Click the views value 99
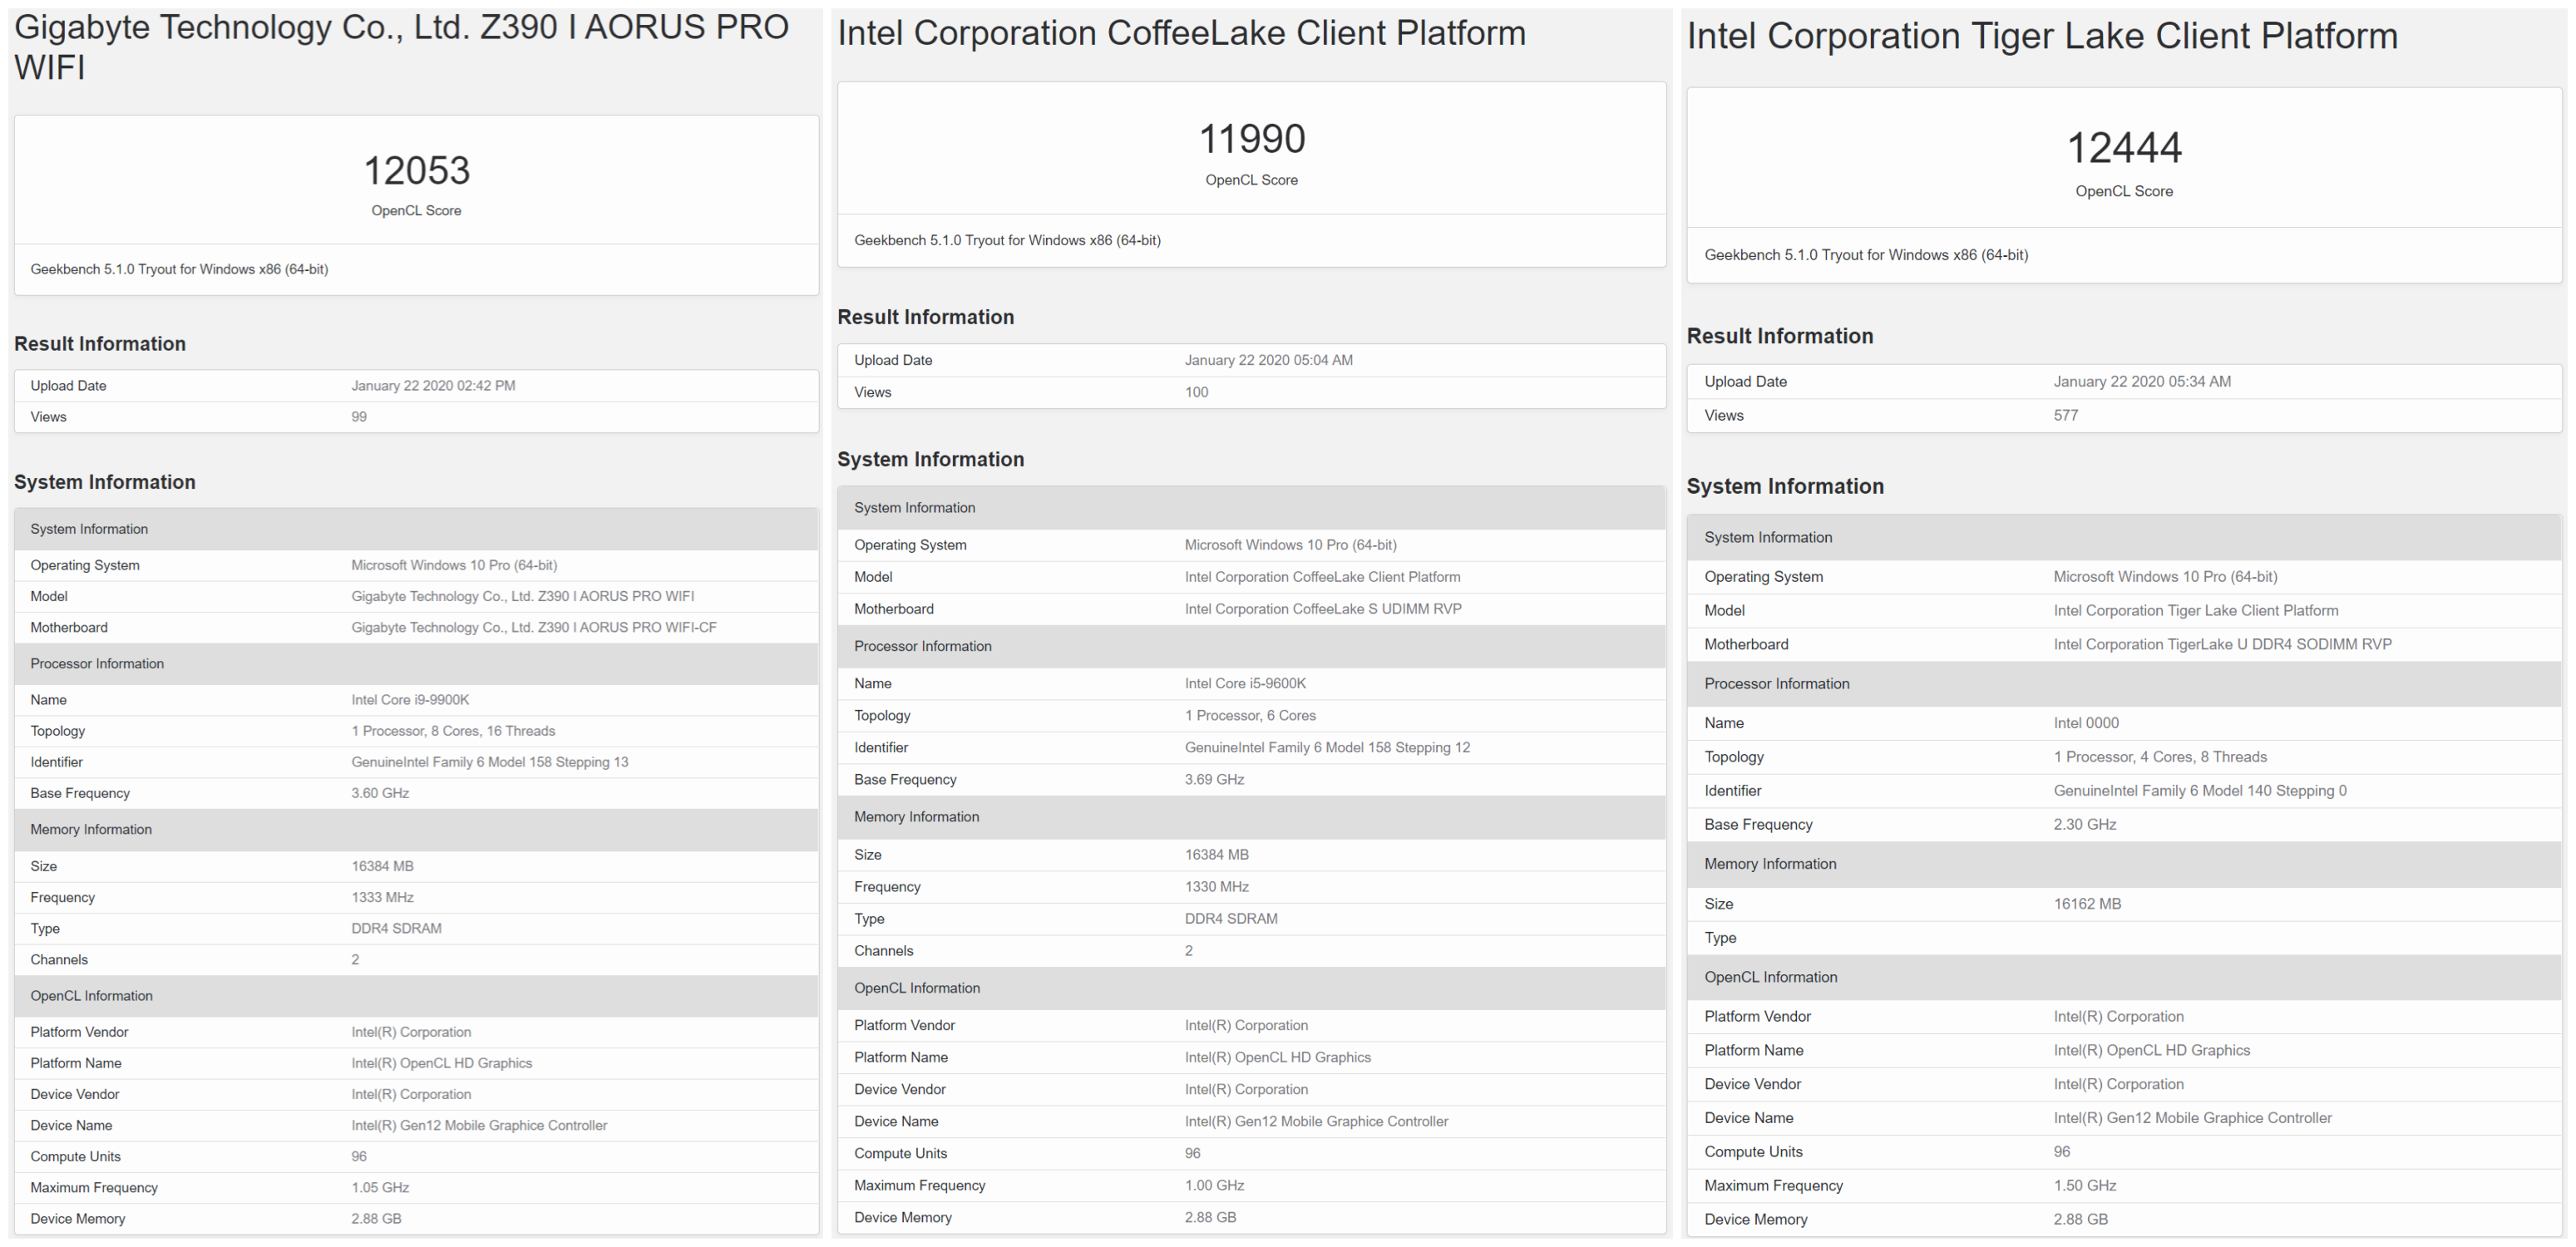 (359, 416)
